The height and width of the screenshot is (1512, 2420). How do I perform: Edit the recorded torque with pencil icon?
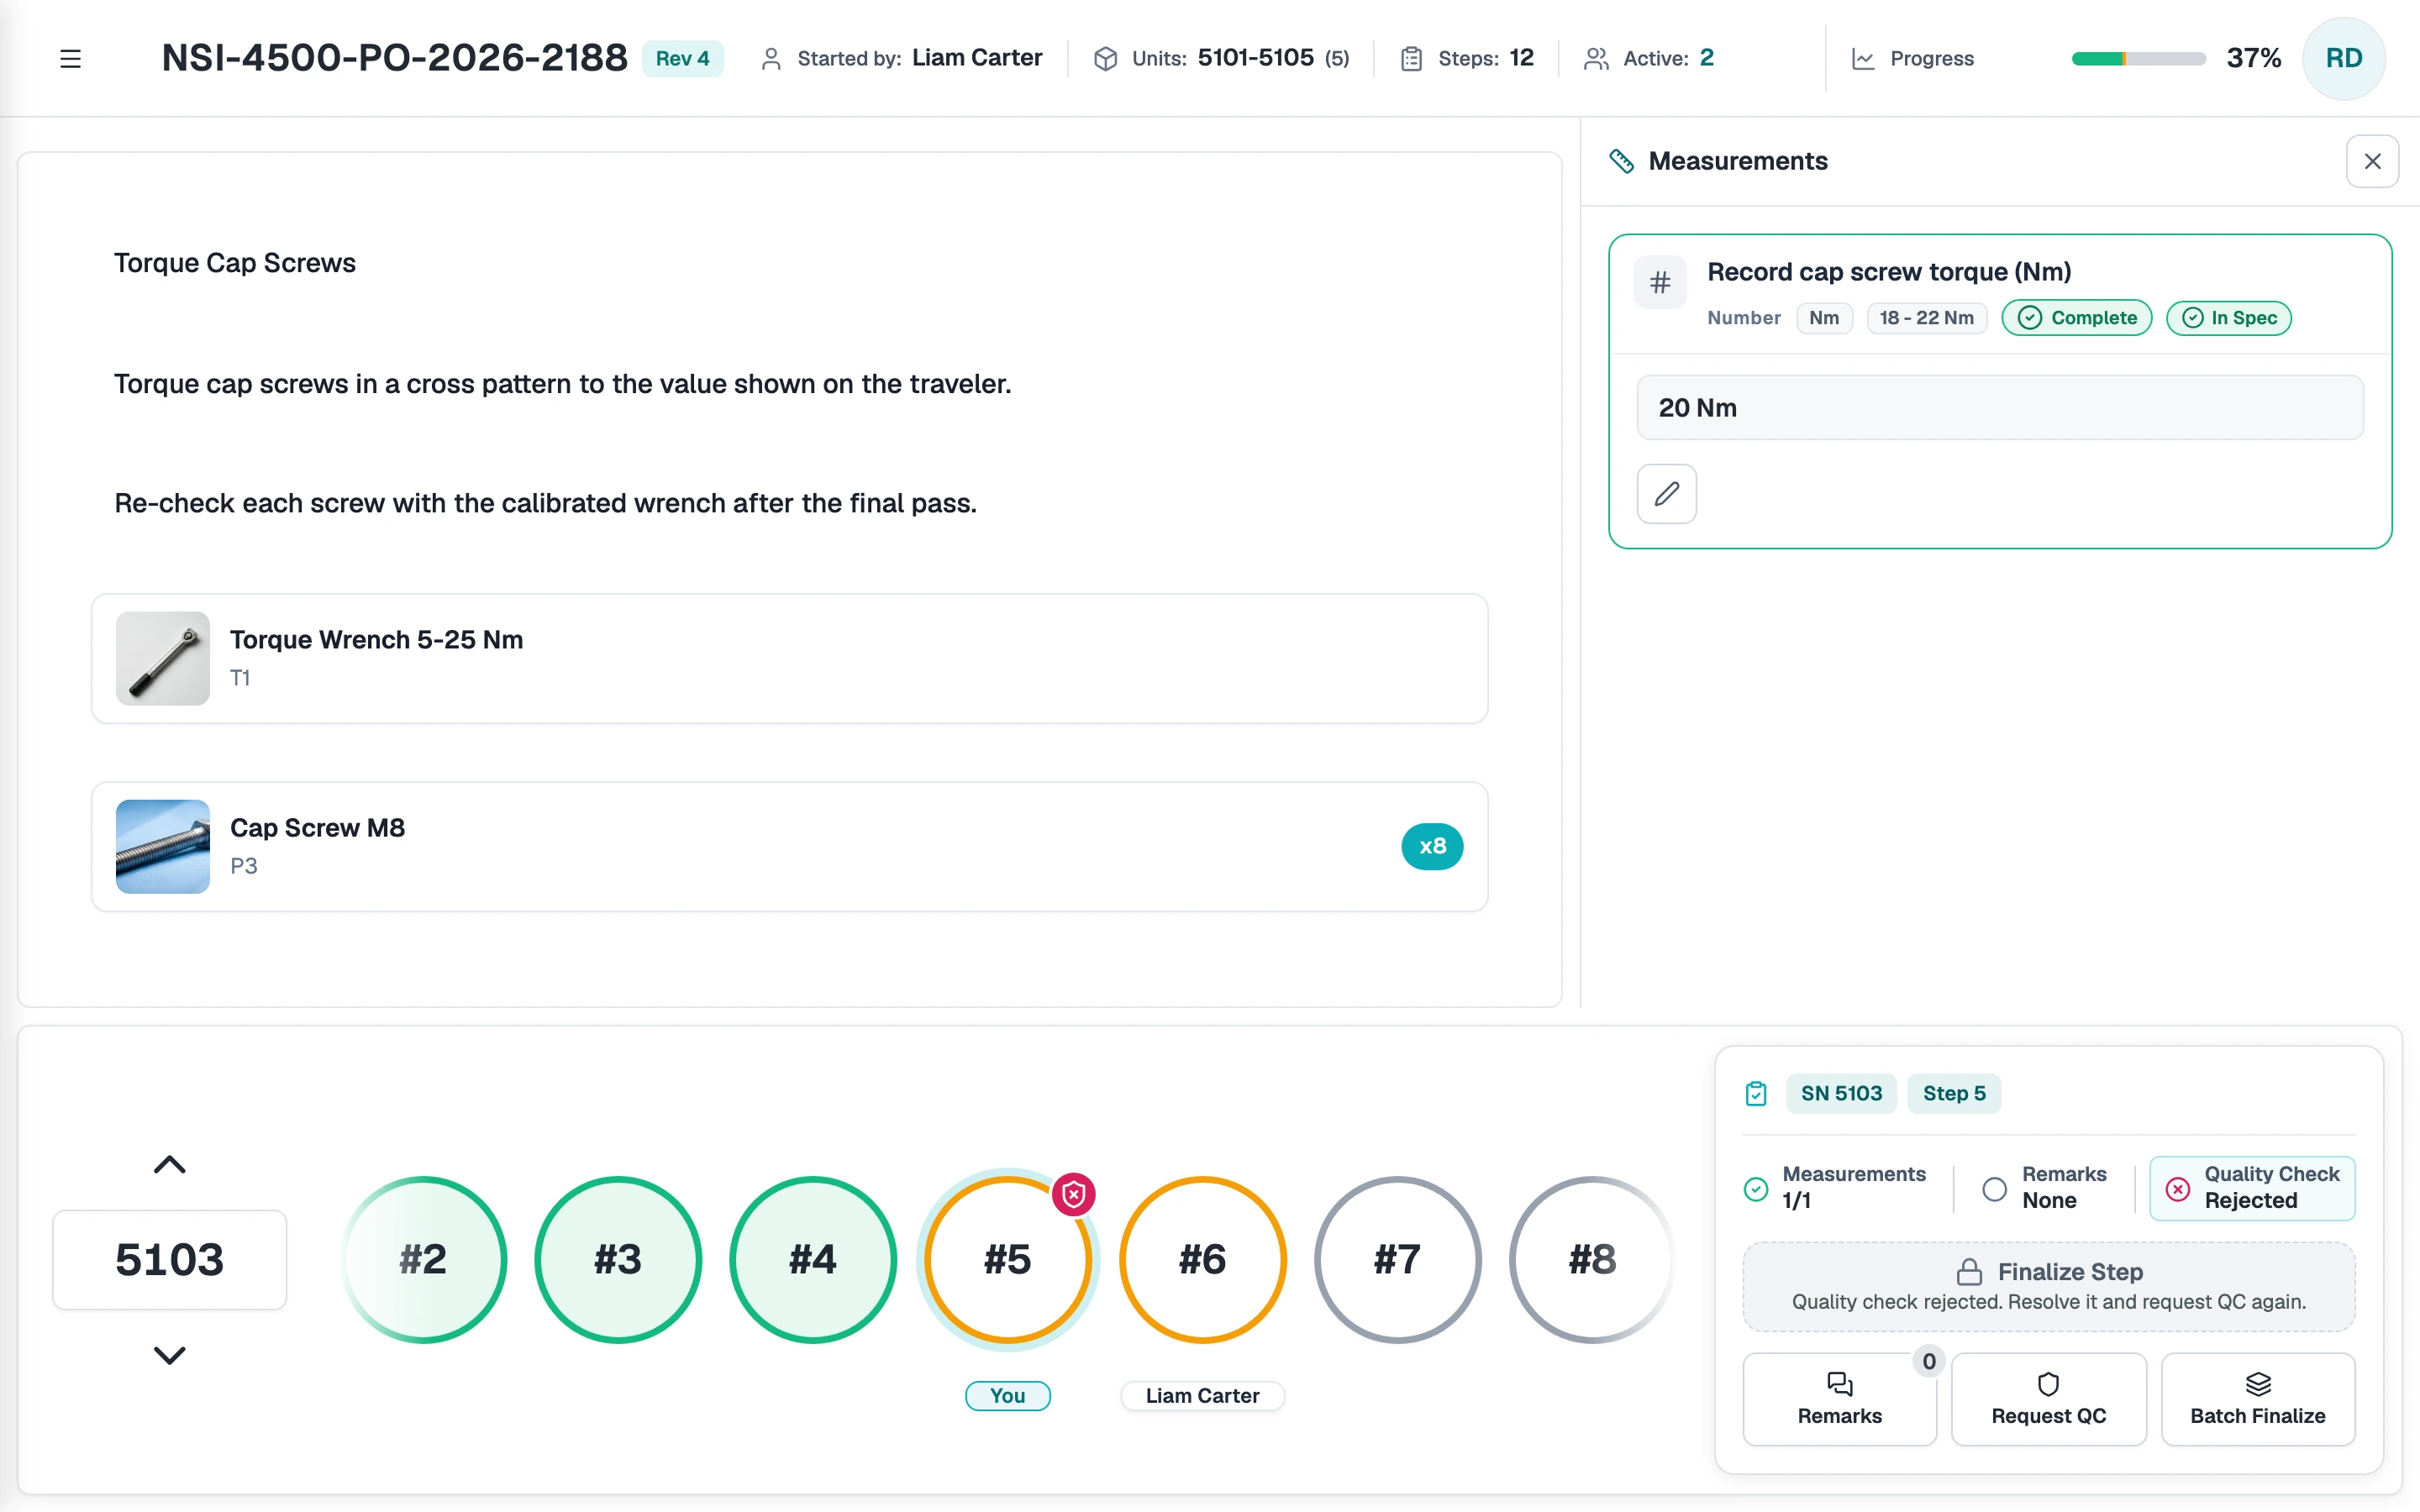(x=1666, y=494)
